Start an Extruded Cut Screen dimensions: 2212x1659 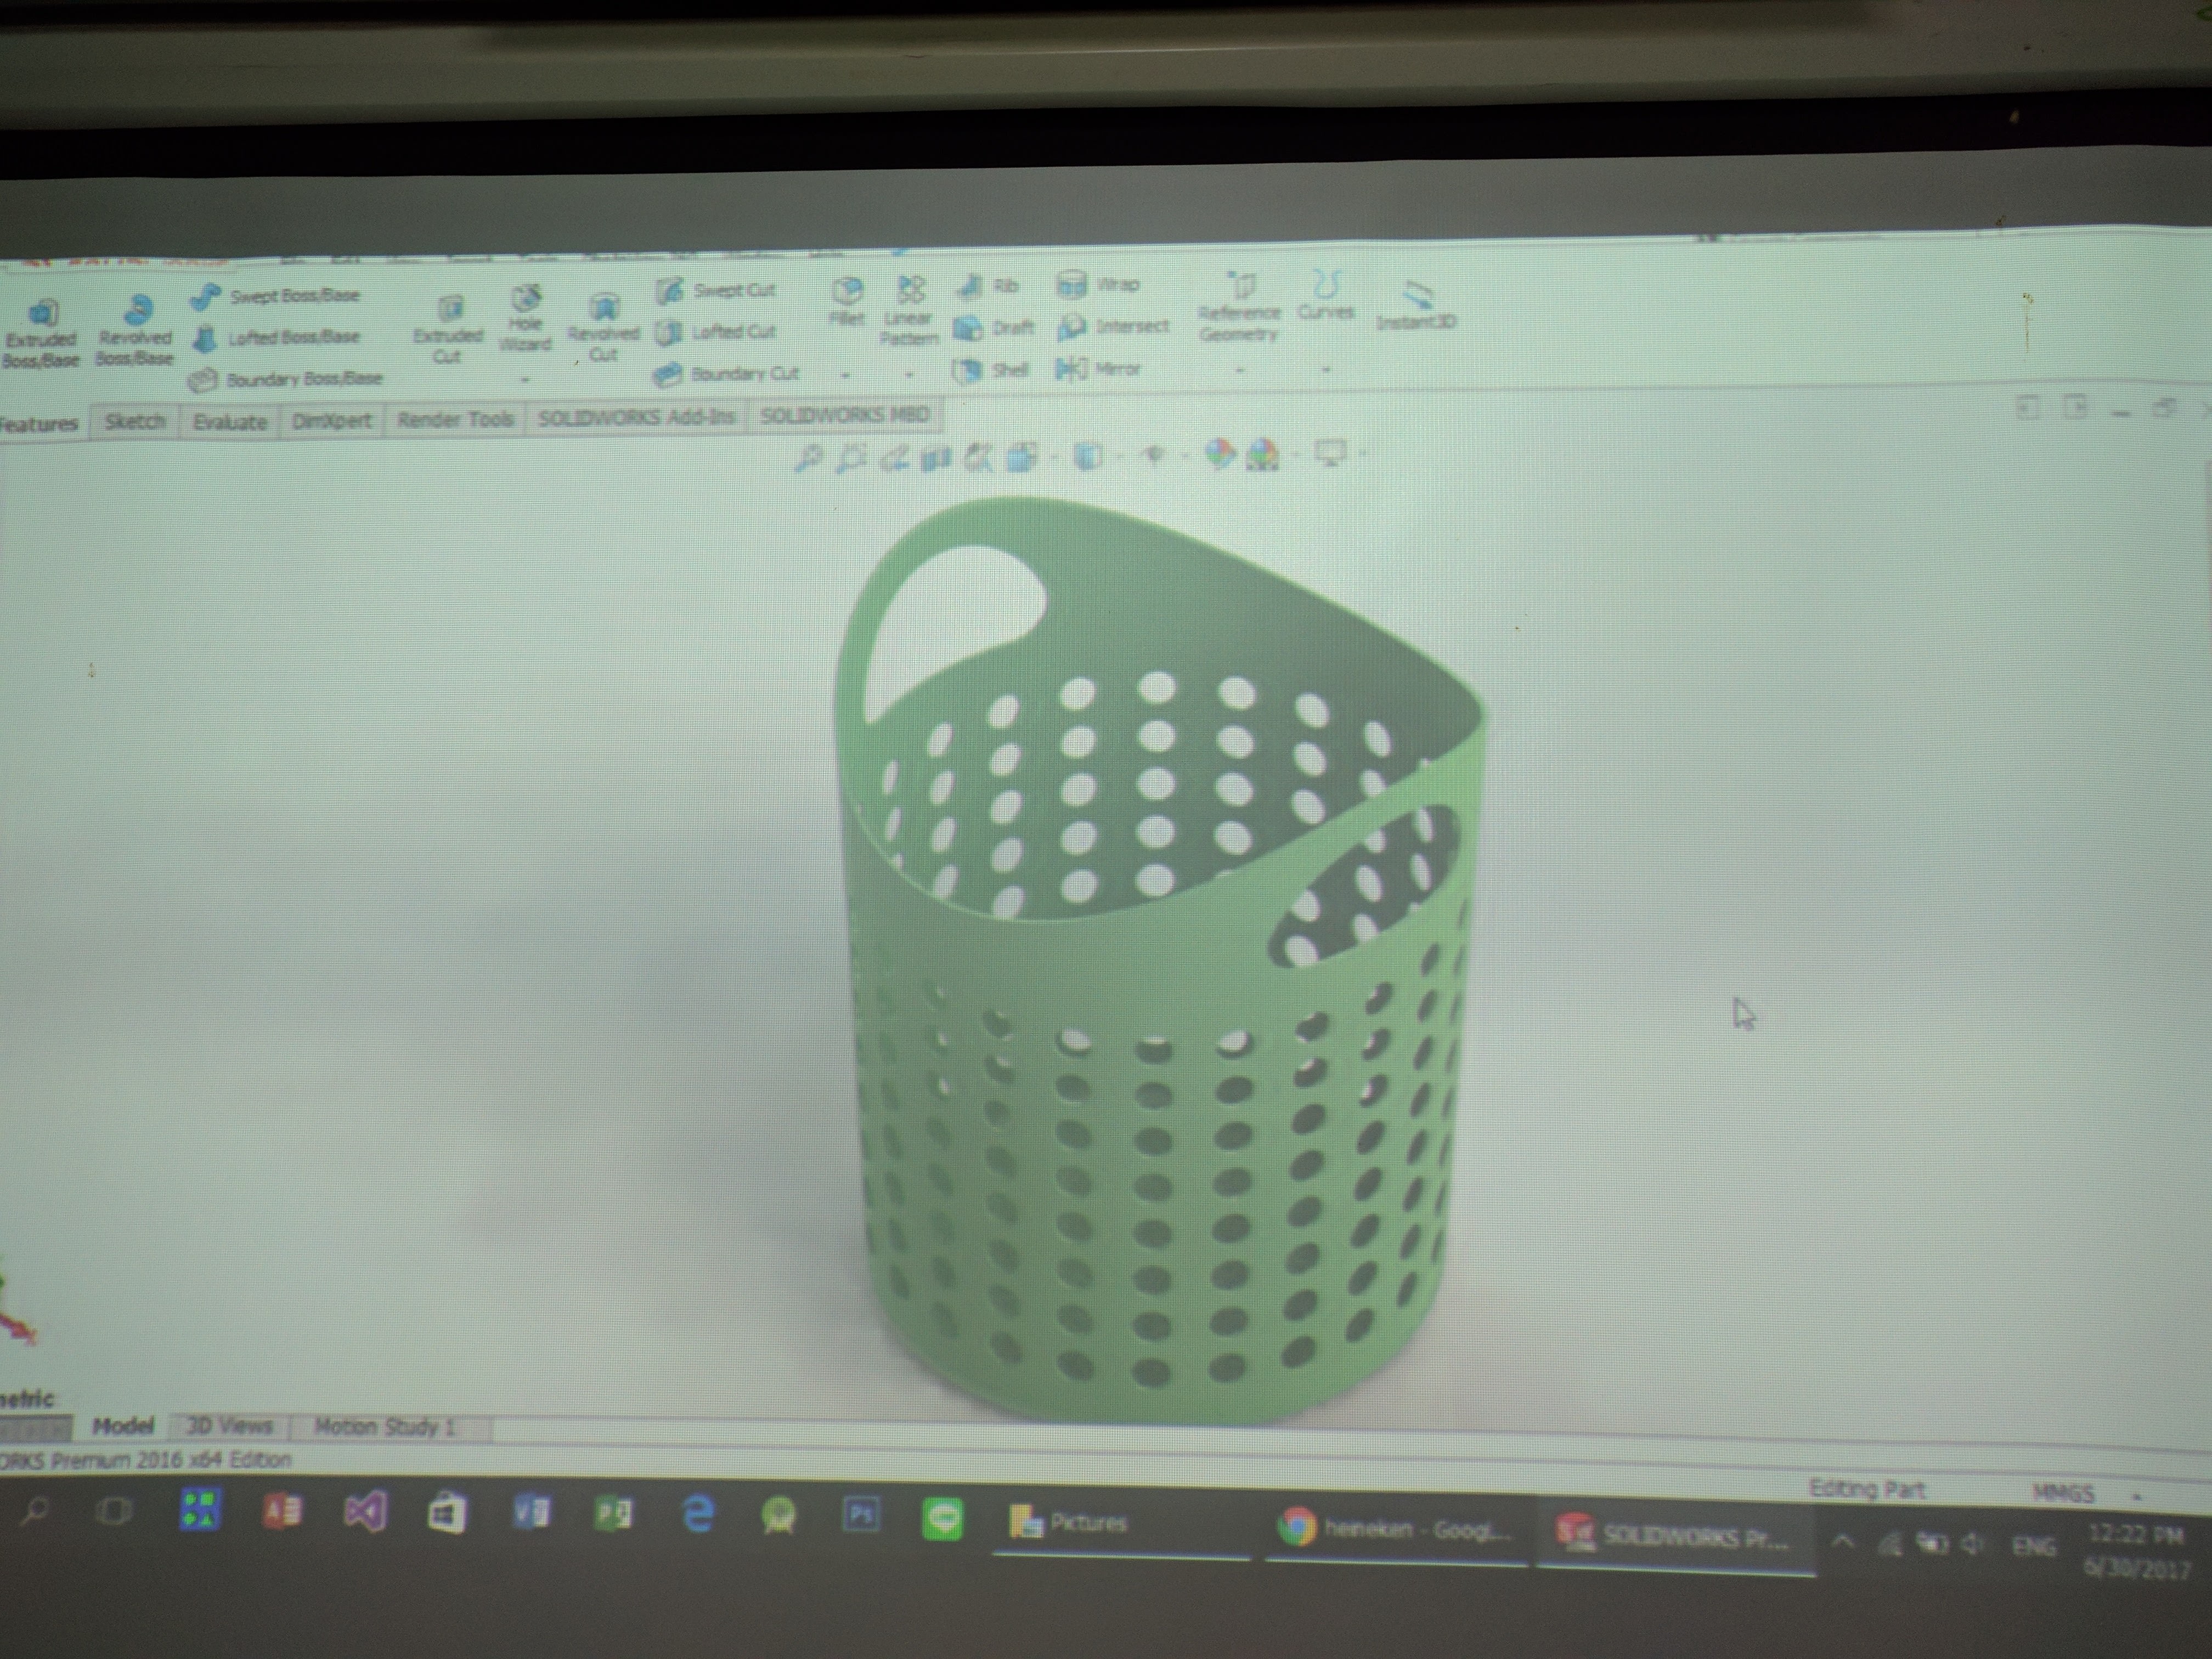click(448, 330)
